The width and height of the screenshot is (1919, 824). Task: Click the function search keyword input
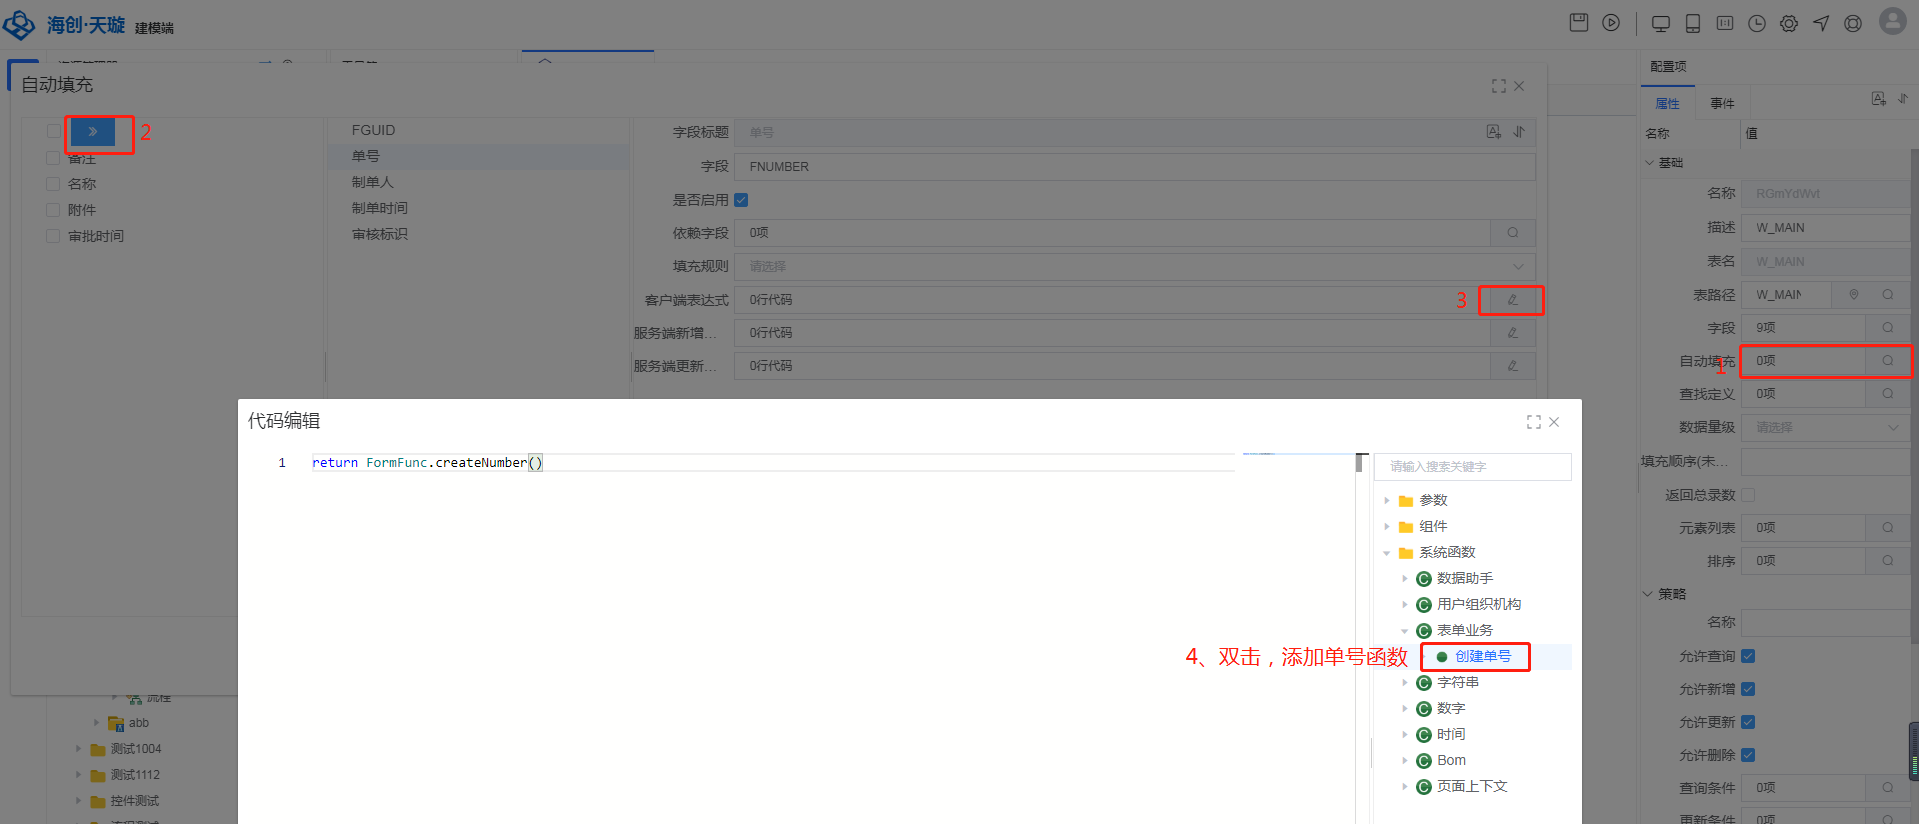click(1472, 467)
